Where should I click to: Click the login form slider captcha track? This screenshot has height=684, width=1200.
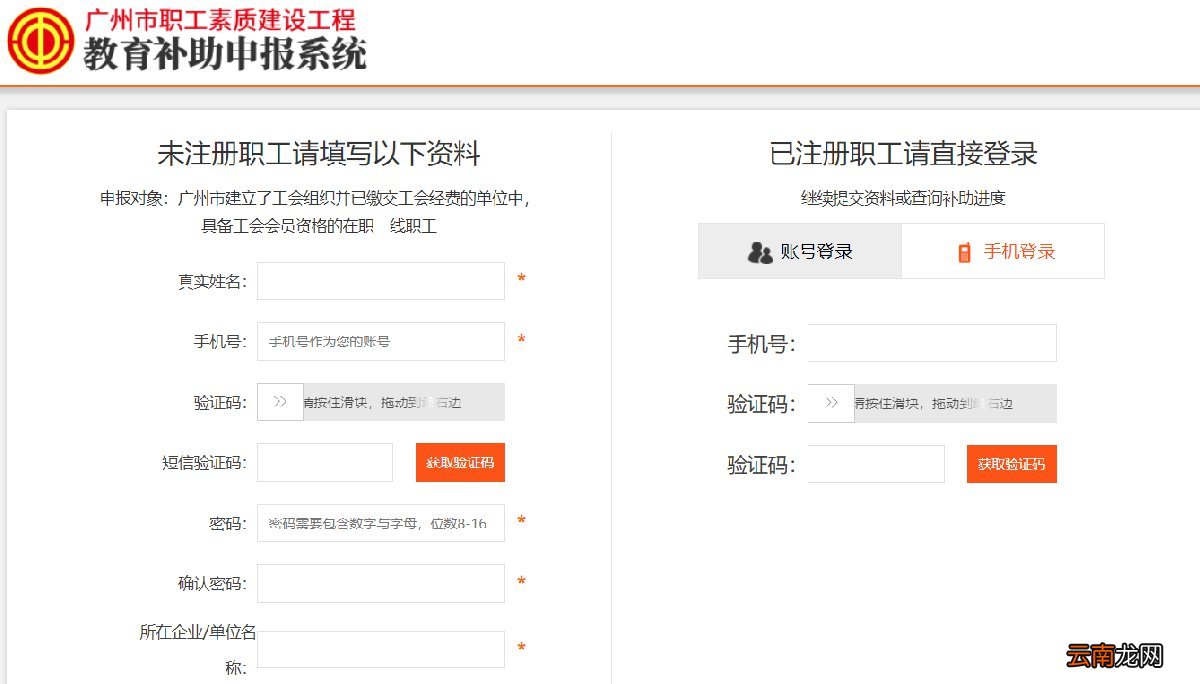pos(950,403)
